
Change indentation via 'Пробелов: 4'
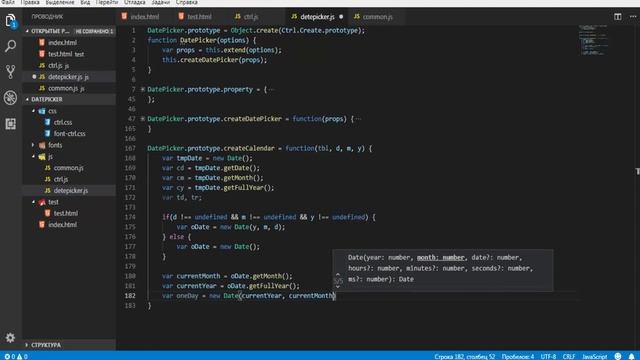pyautogui.click(x=518, y=356)
